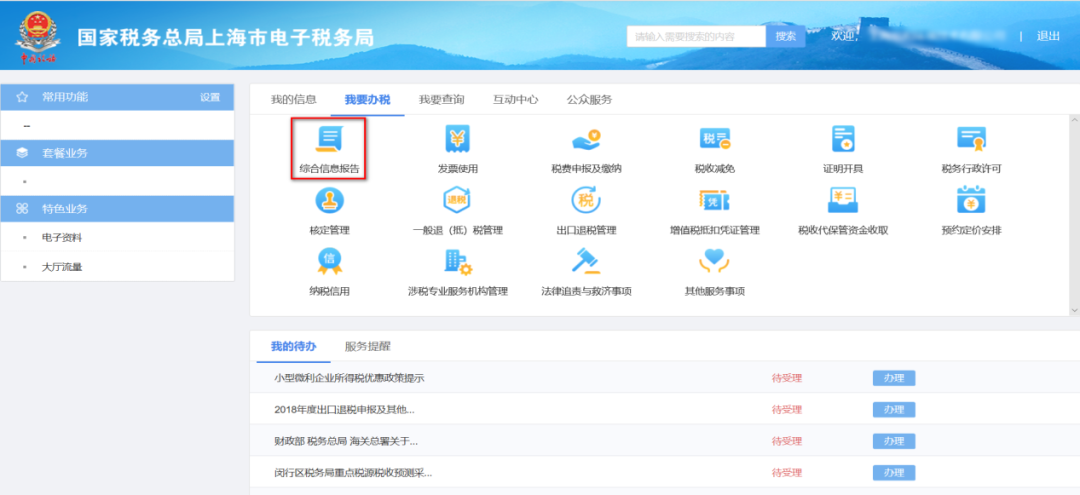
Task: Open 其他服务事项 heart icon
Action: pos(714,261)
